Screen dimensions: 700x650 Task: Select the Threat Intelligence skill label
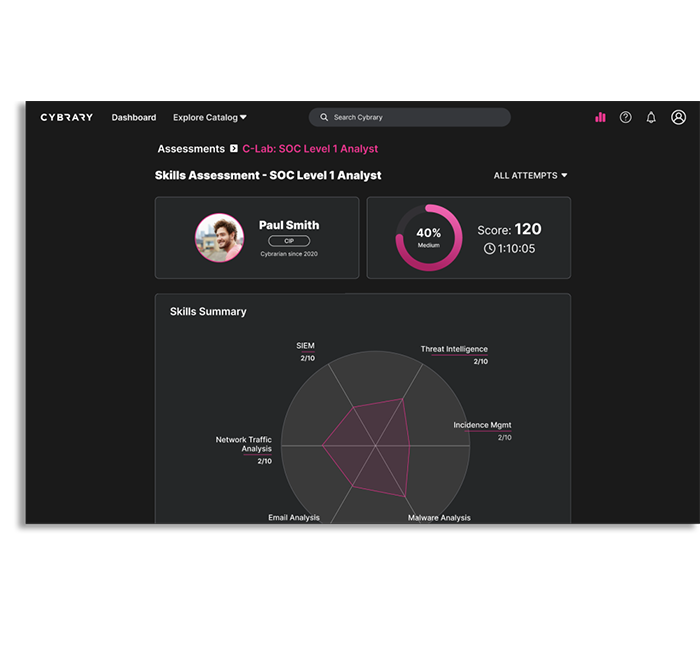(454, 349)
